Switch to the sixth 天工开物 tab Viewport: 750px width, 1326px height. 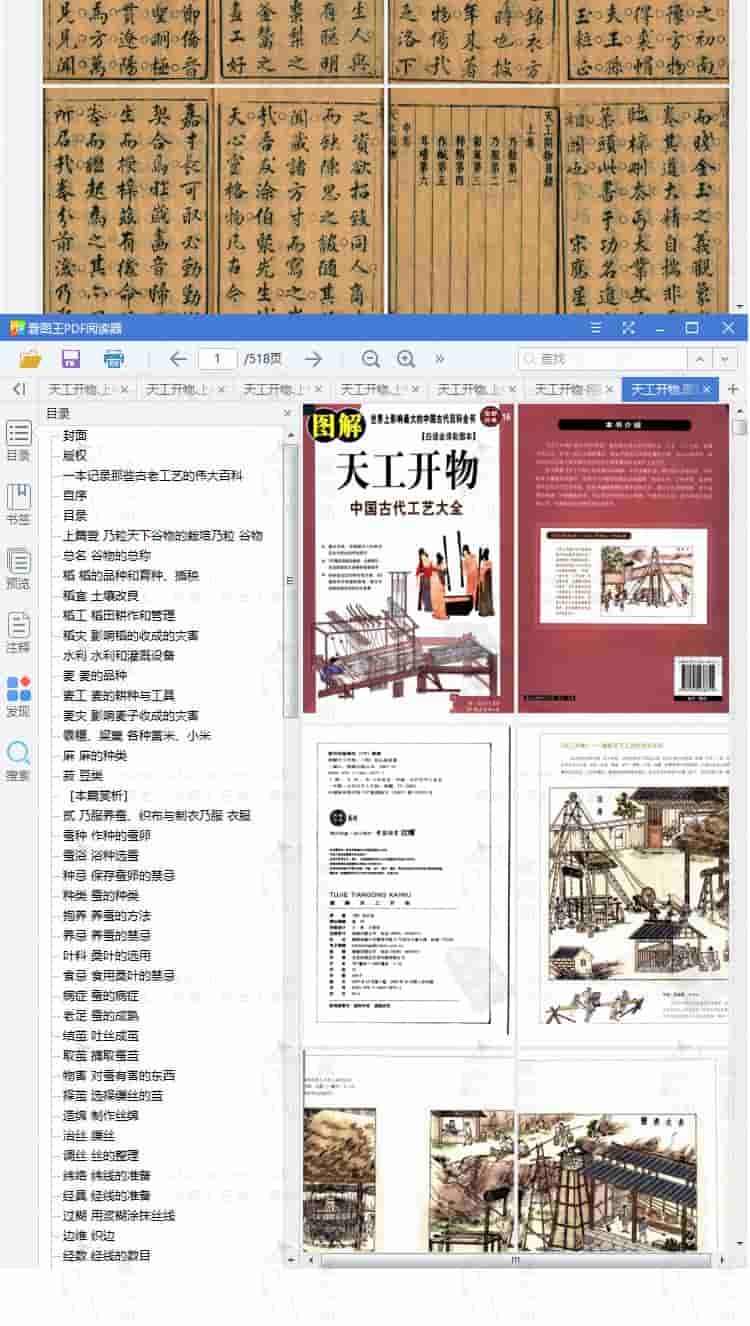572,390
